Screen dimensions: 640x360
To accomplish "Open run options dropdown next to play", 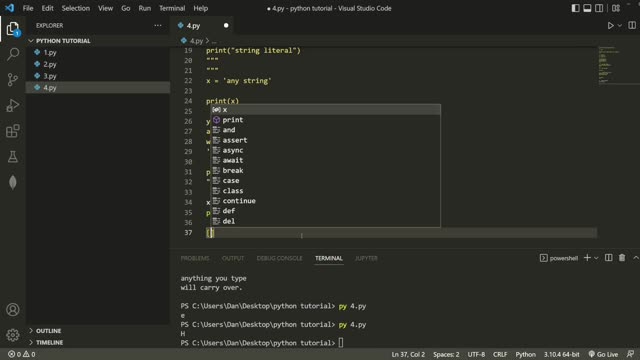I will 620,25.
